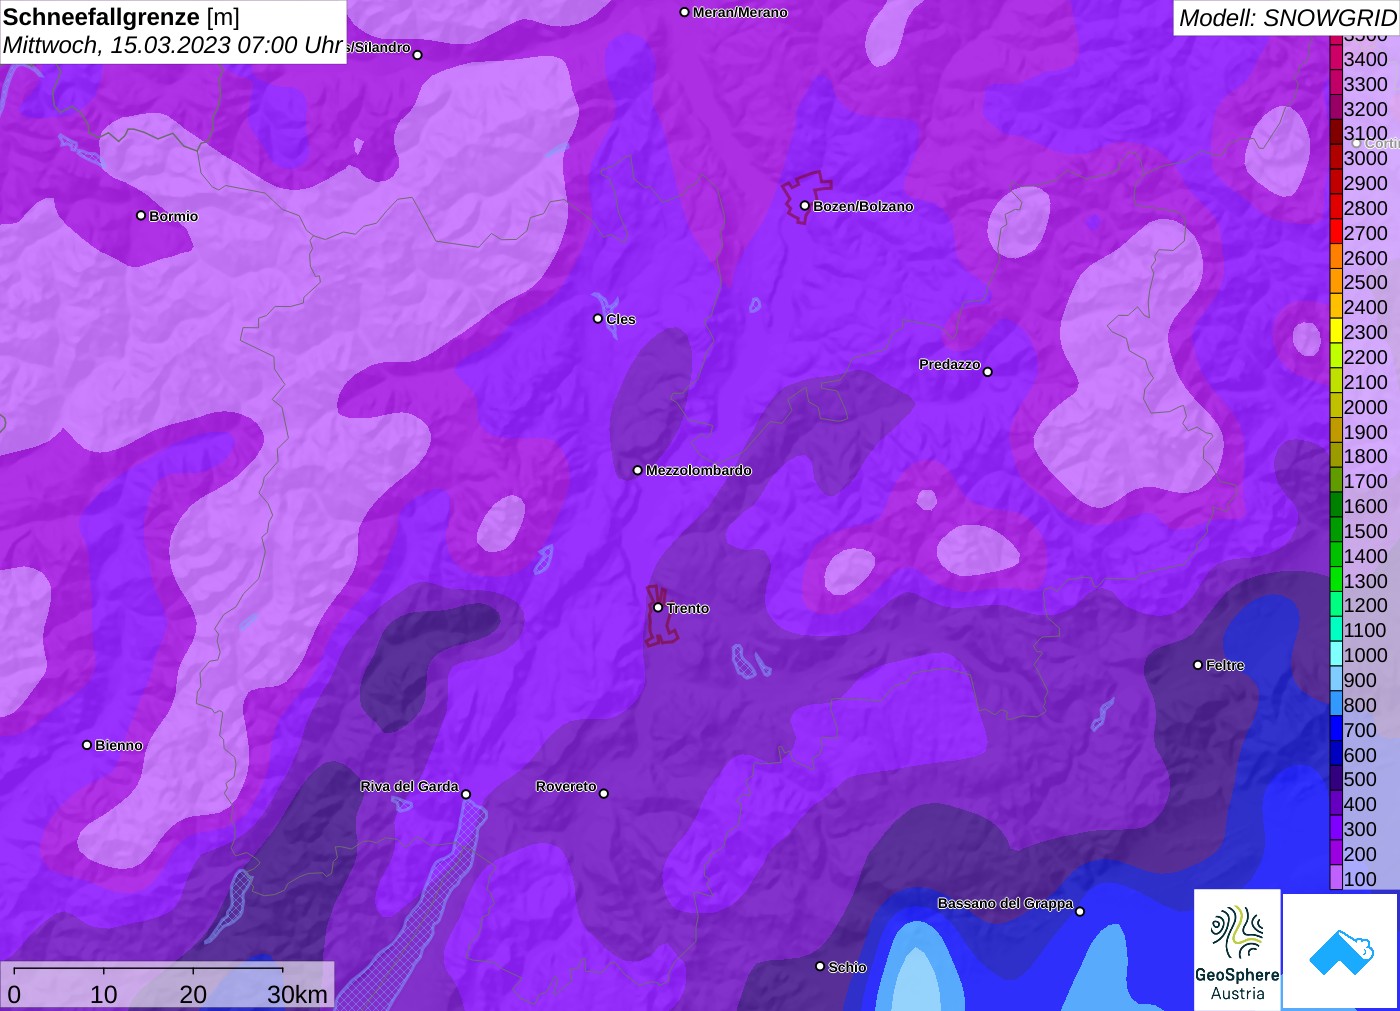
Task: Click the 'Bassano del Grappa' label text
Action: click(1005, 903)
